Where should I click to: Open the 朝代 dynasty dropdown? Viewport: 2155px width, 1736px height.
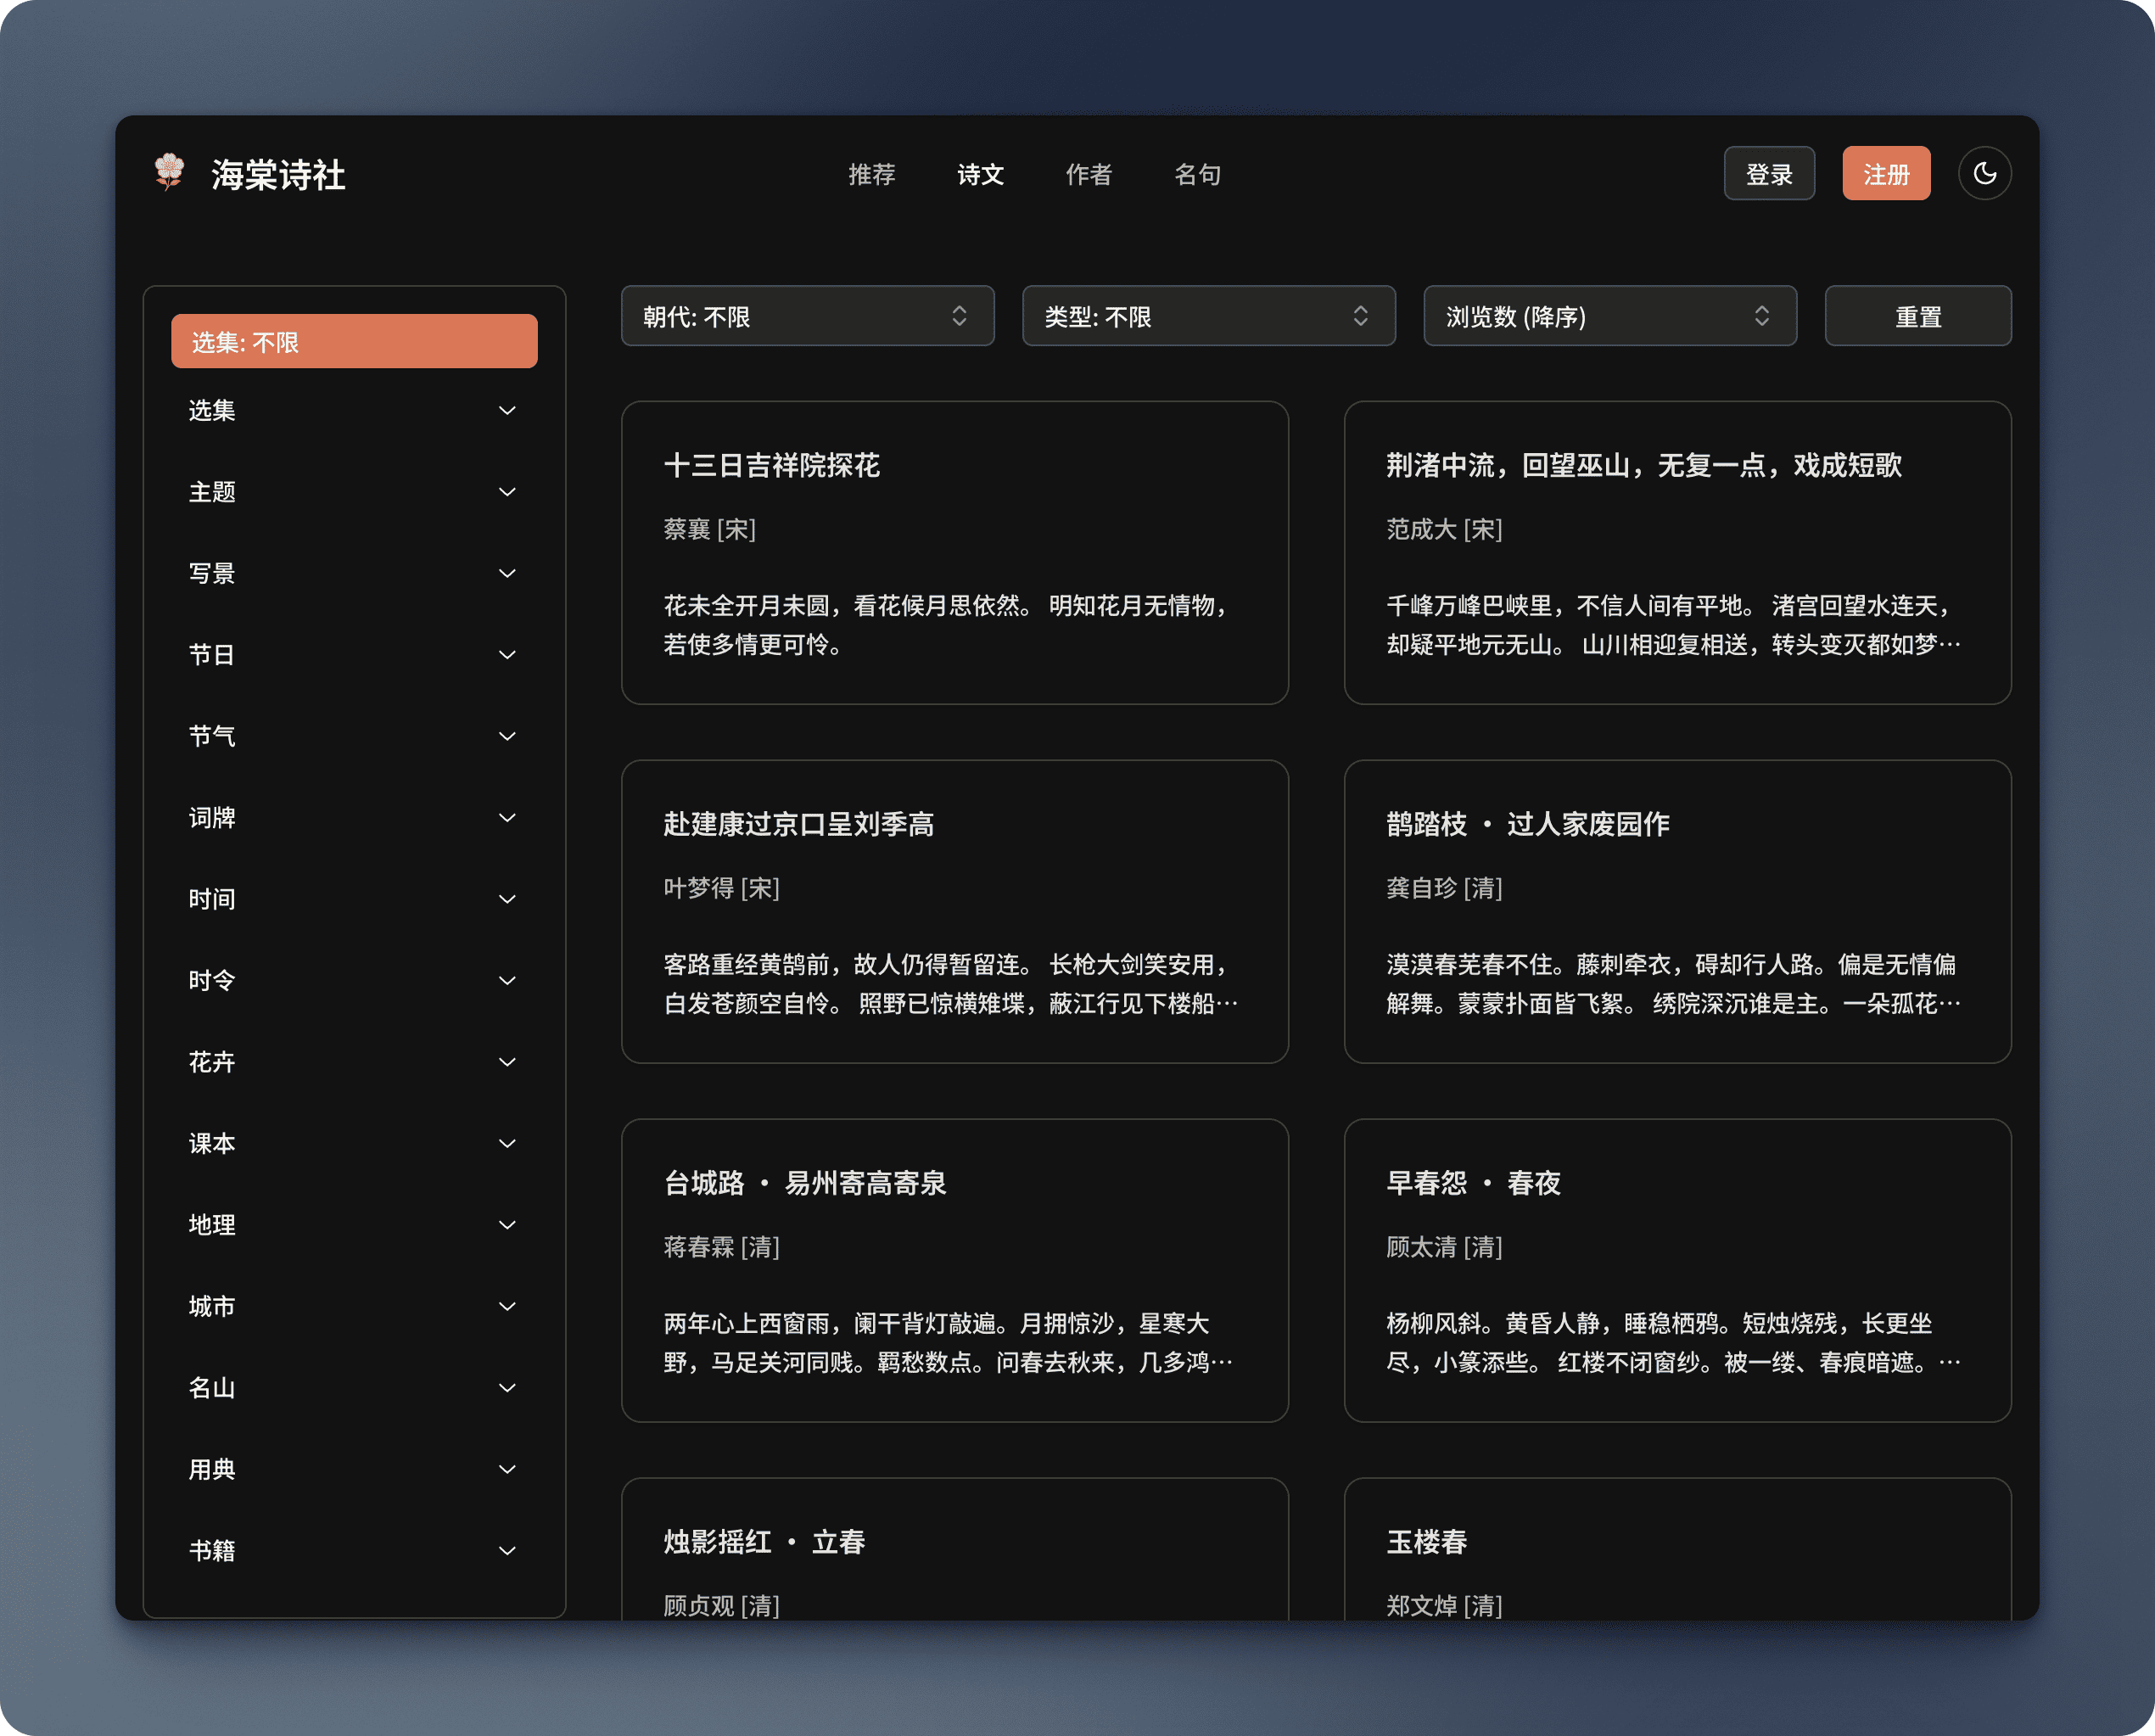coord(807,317)
